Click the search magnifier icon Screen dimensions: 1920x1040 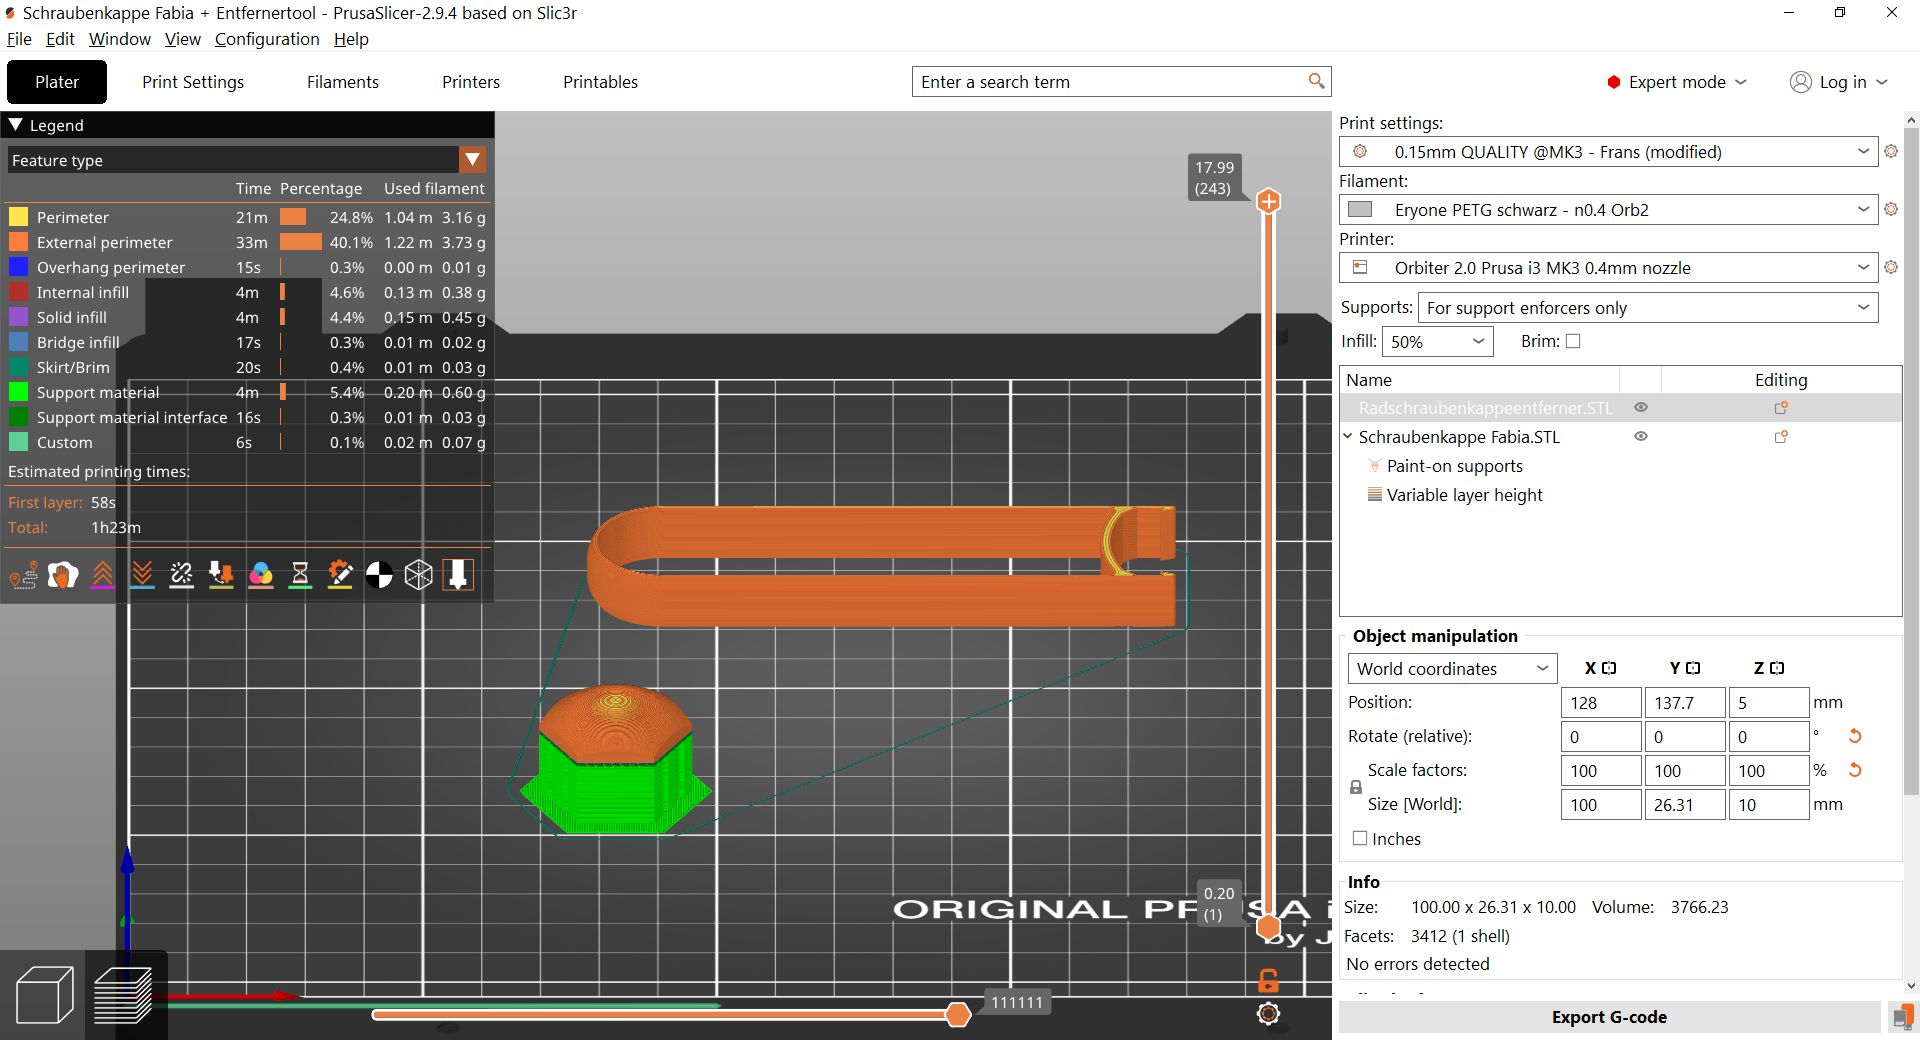[x=1316, y=81]
